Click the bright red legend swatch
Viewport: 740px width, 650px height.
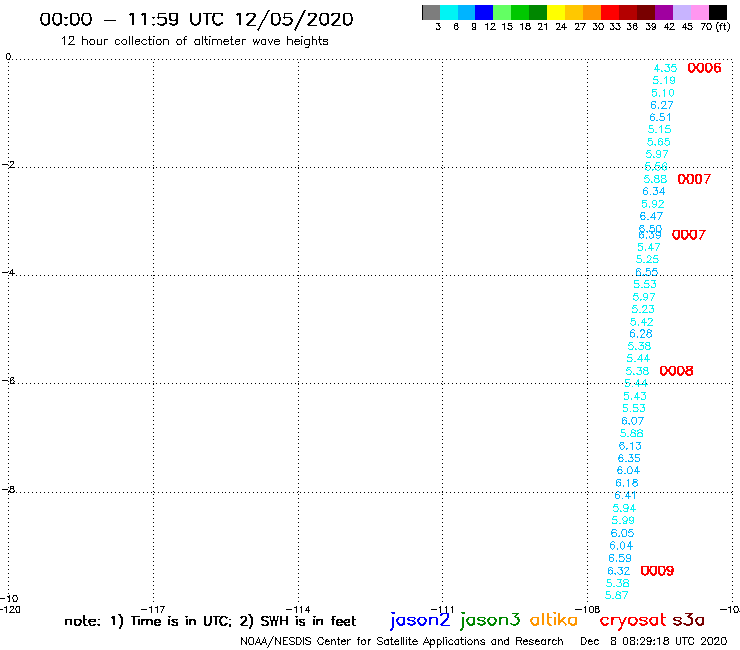[610, 13]
